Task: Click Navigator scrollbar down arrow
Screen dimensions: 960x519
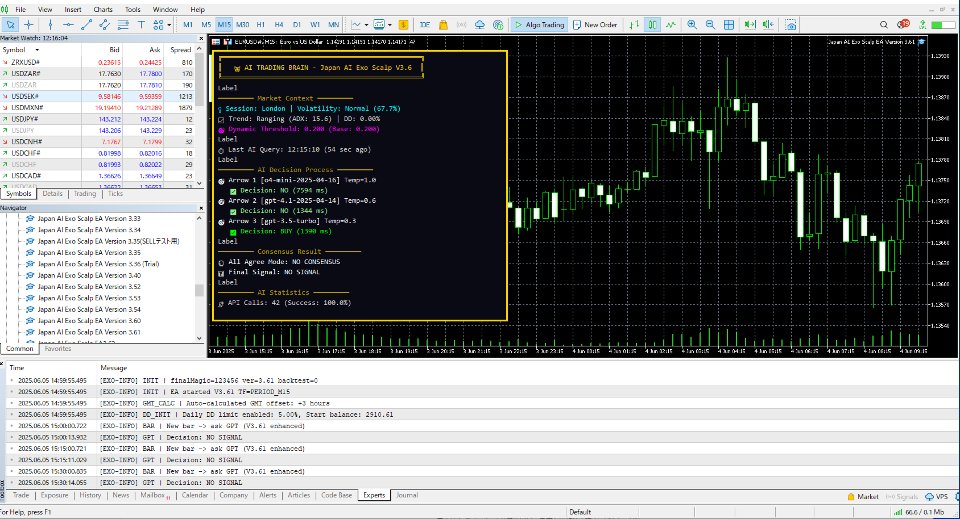Action: (199, 338)
